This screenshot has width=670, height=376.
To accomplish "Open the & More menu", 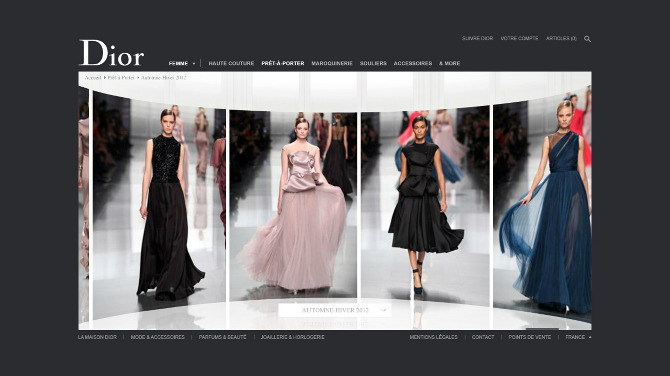I will [x=450, y=63].
